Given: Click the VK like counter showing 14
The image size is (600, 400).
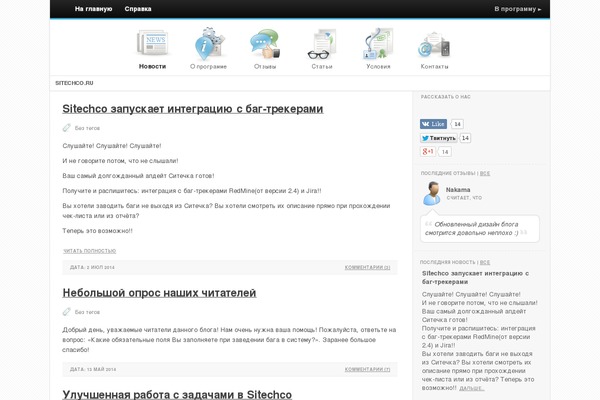Looking at the screenshot, I should tap(457, 124).
